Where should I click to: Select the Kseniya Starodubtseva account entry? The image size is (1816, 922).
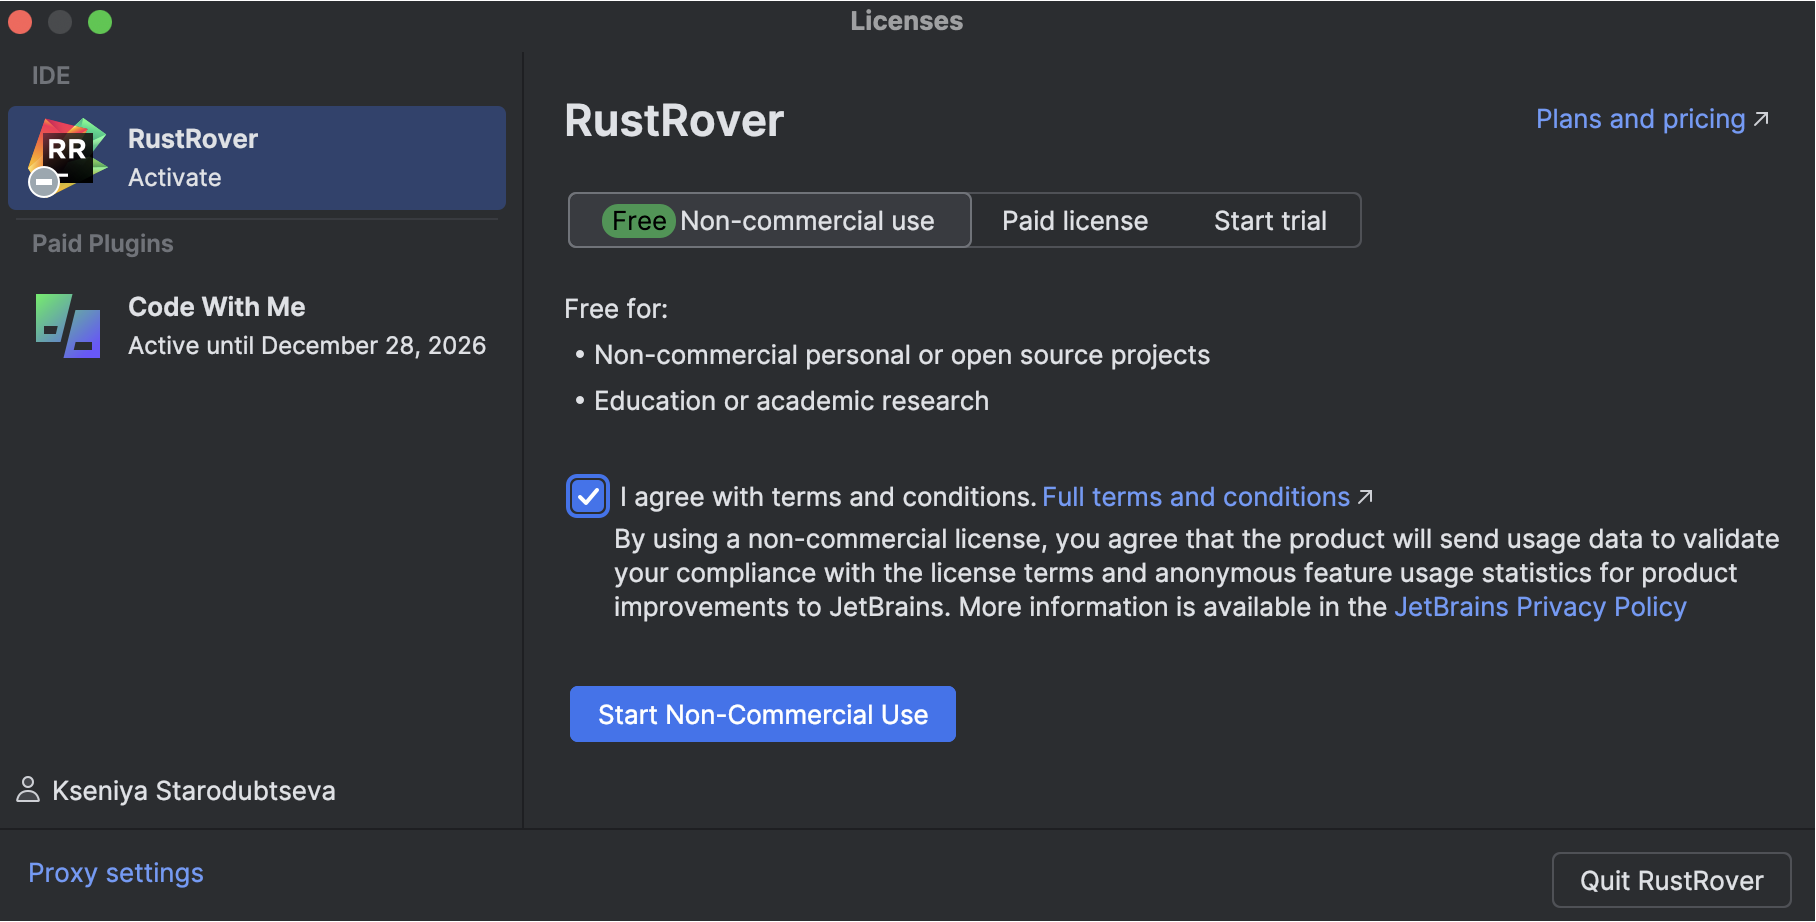pyautogui.click(x=195, y=790)
